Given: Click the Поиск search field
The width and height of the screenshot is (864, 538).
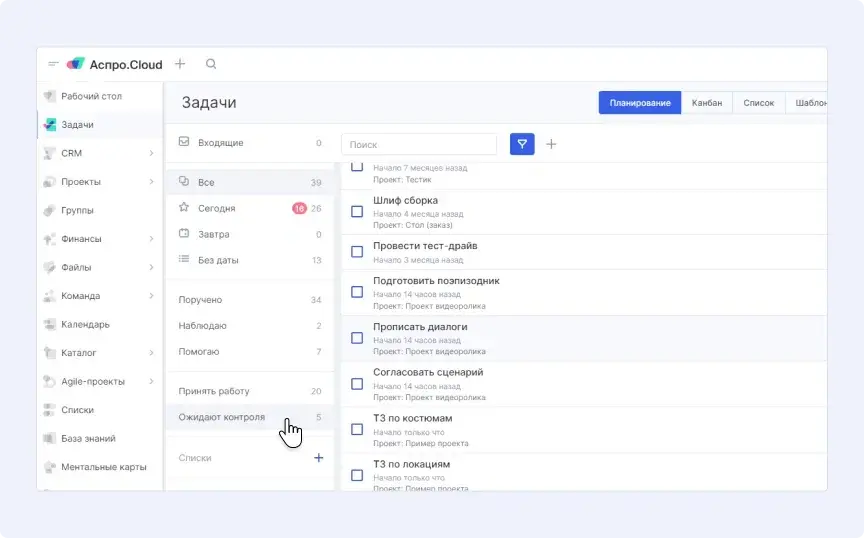Looking at the screenshot, I should tap(418, 145).
